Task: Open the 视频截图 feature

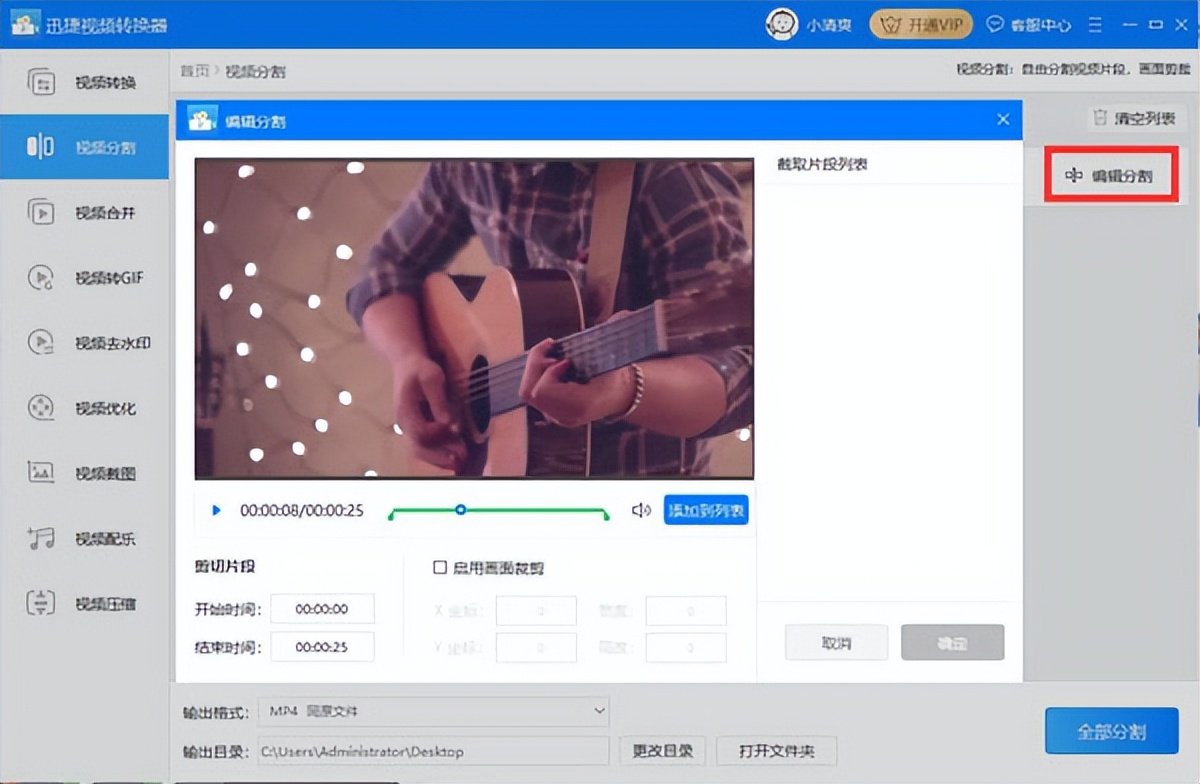Action: click(x=84, y=472)
